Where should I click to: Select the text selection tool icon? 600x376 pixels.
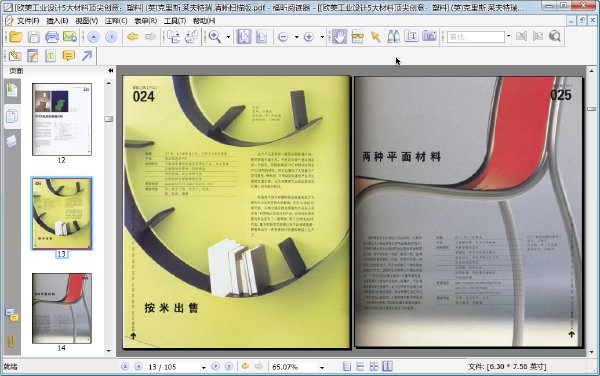coord(411,37)
